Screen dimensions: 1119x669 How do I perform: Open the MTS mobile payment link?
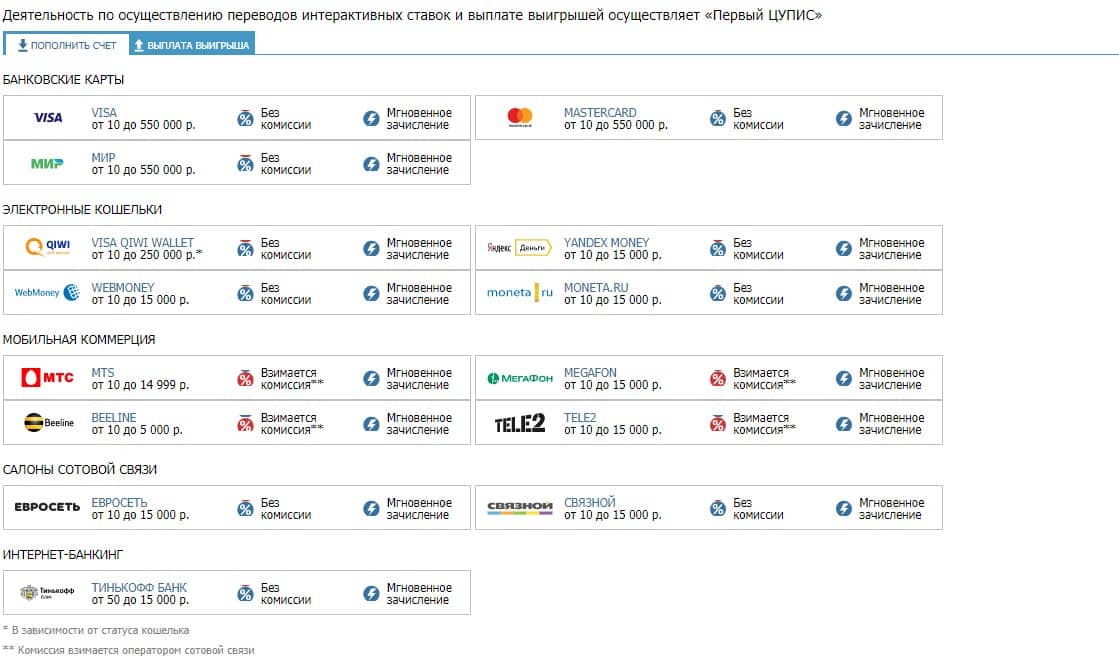click(102, 372)
